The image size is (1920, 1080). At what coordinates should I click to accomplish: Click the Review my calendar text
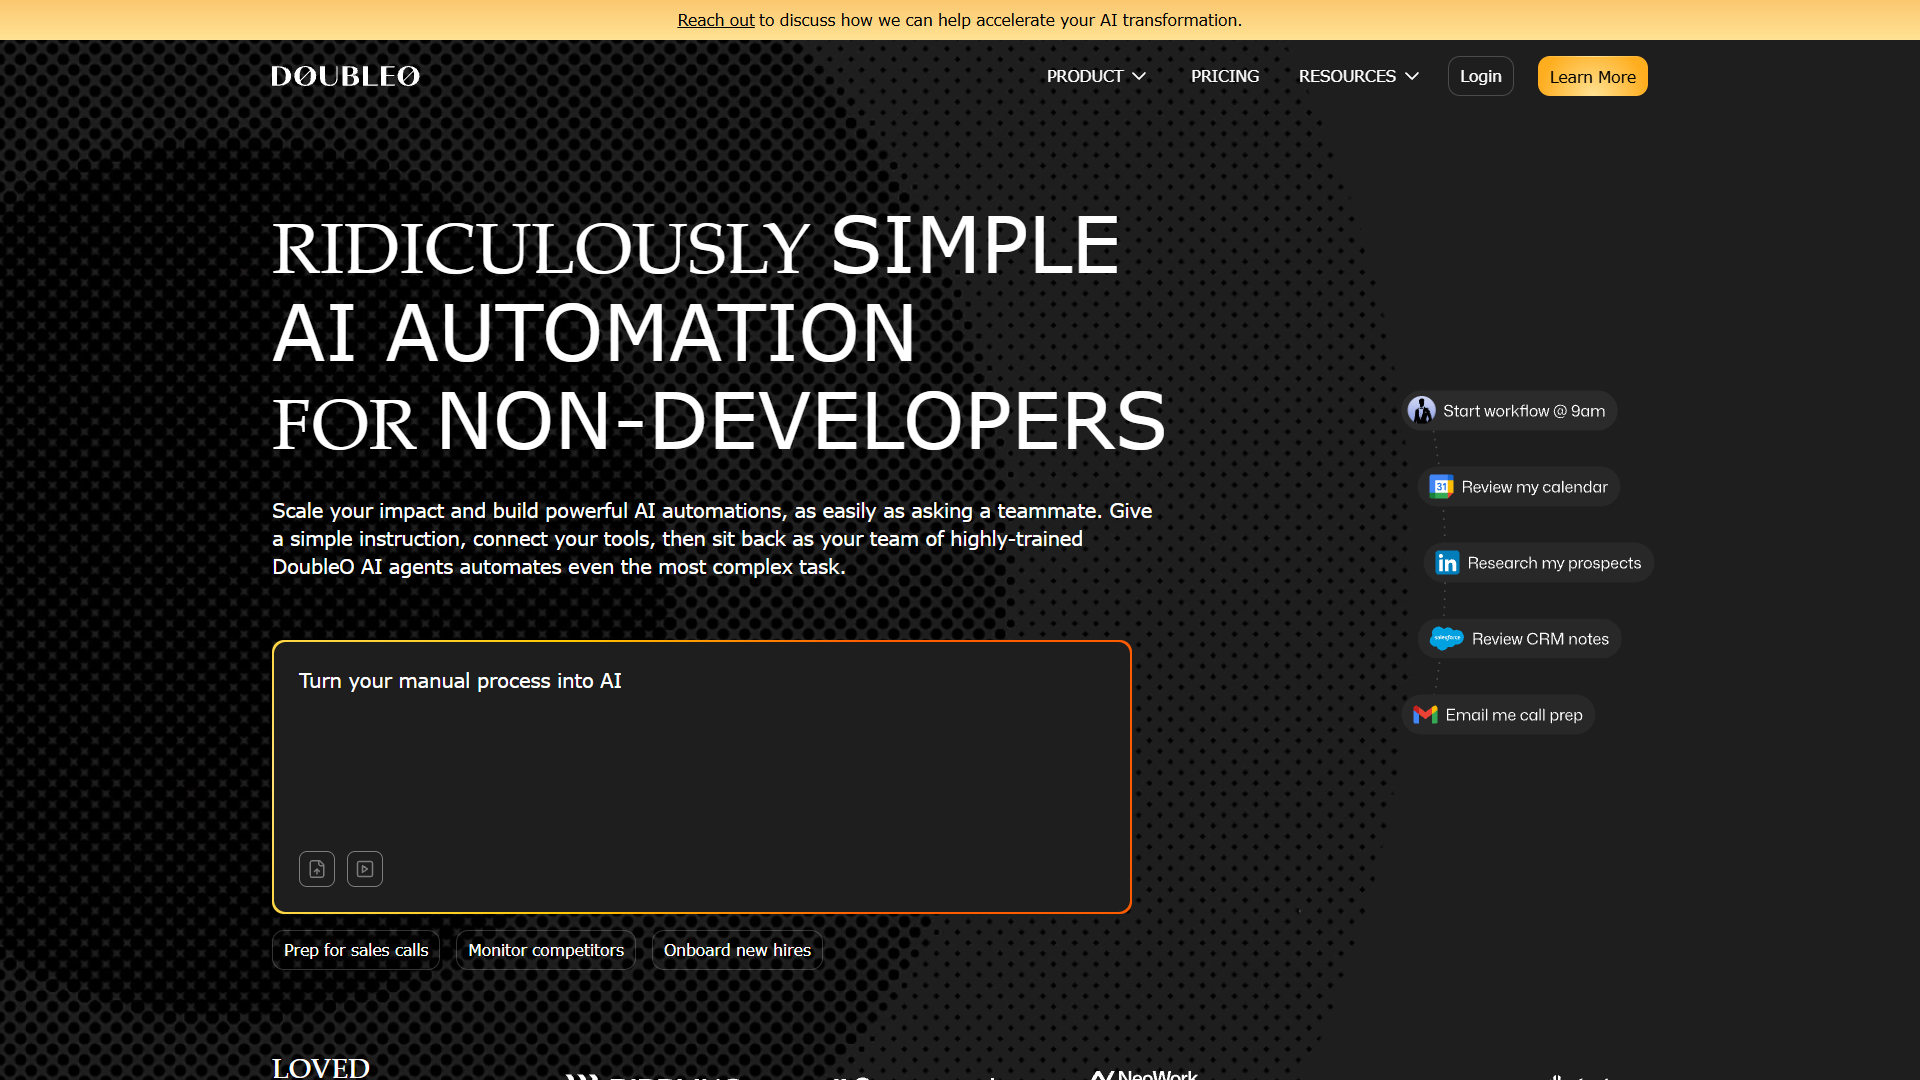coord(1535,487)
